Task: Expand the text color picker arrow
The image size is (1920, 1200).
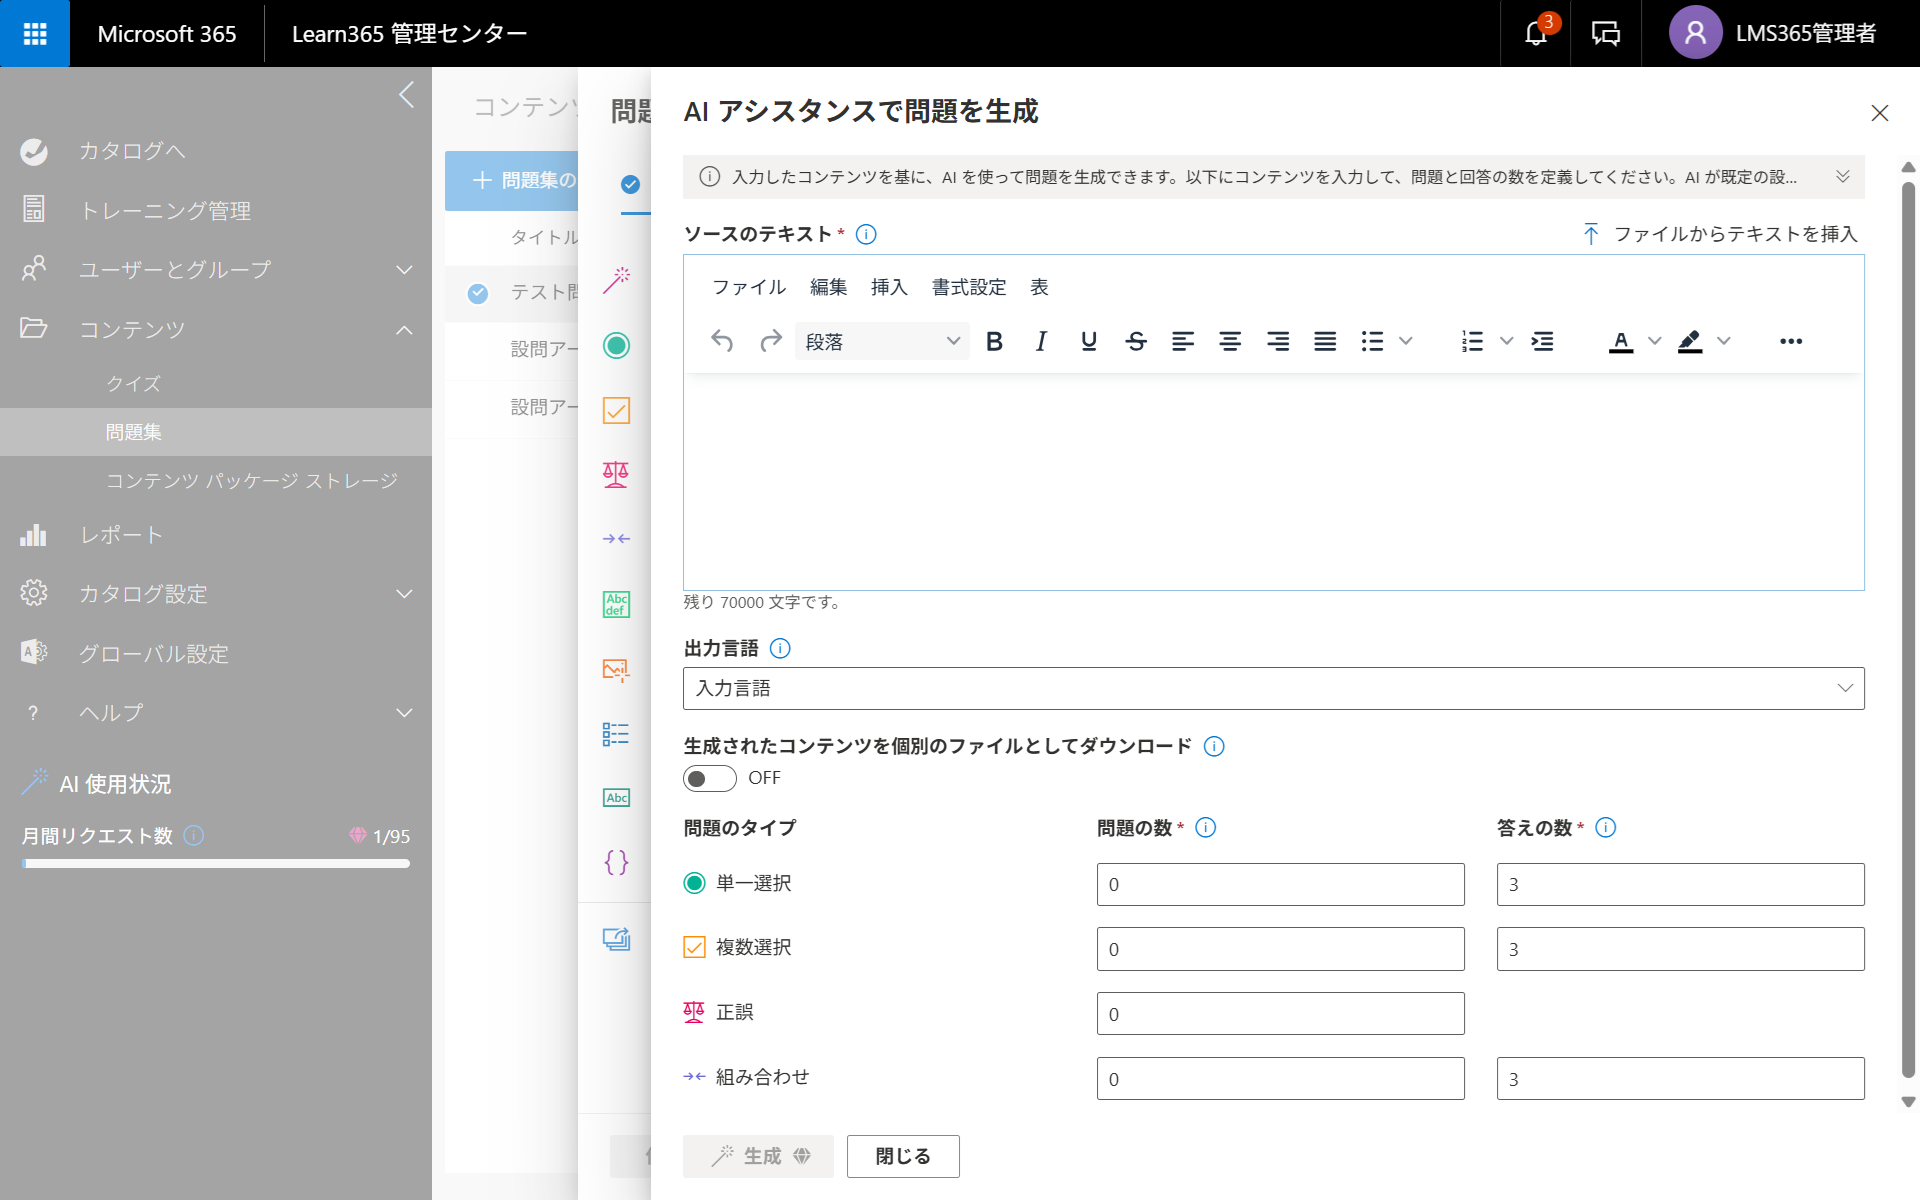Action: click(x=1654, y=341)
